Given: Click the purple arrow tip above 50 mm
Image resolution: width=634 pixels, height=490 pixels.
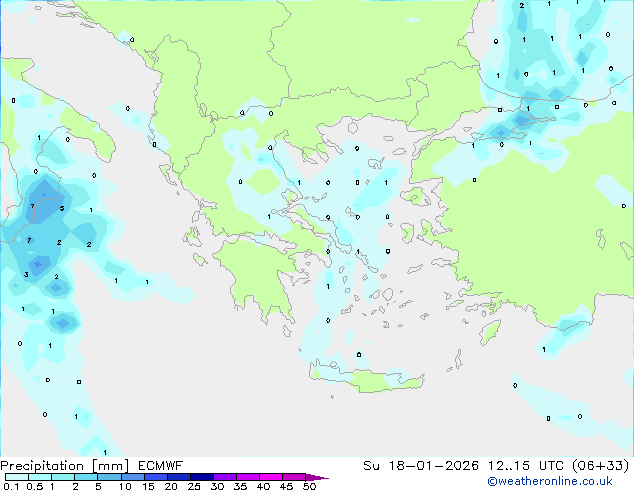Looking at the screenshot, I should (x=317, y=477).
